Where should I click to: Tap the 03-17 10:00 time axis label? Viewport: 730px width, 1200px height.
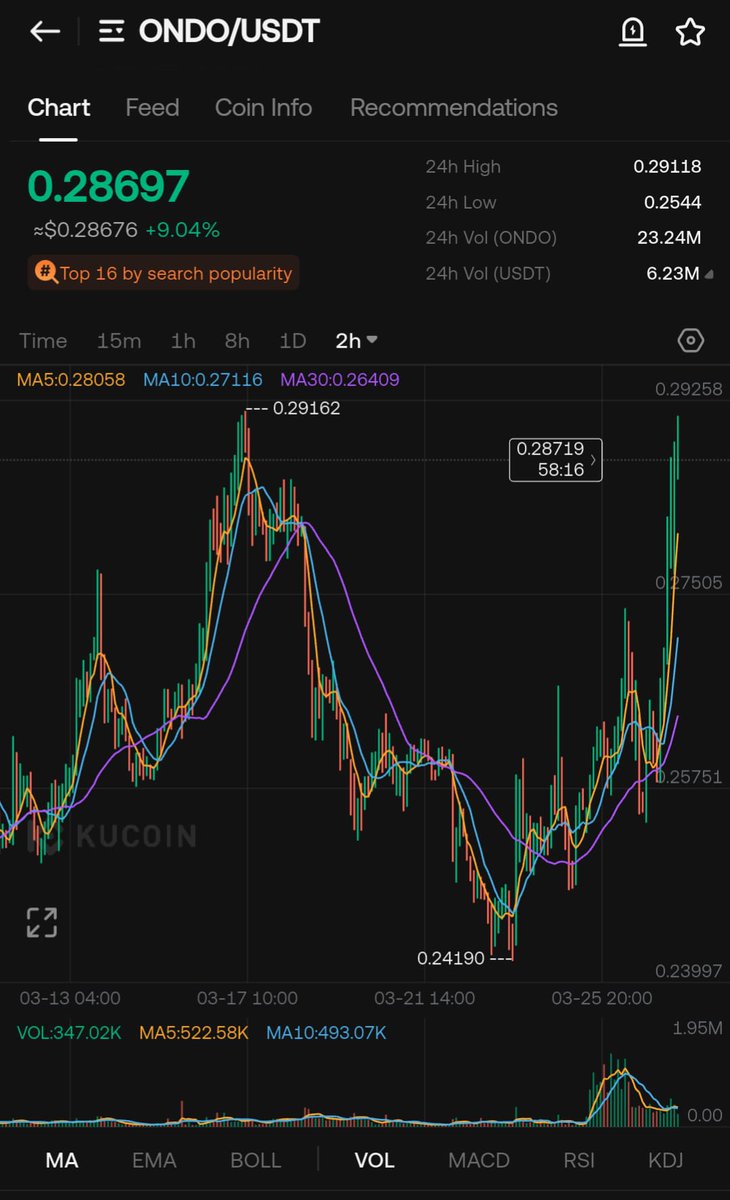click(247, 998)
